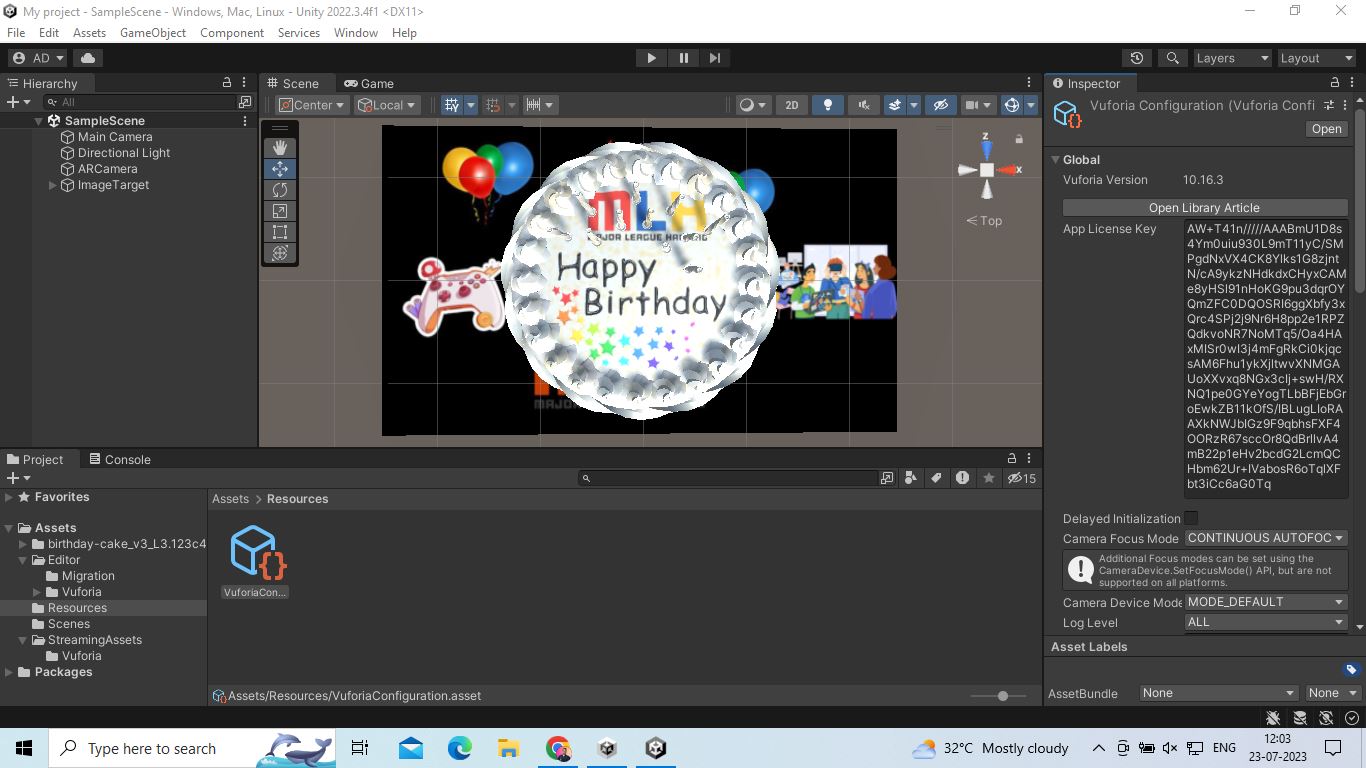The width and height of the screenshot is (1366, 768).
Task: Enable the Delayed Initialization checkbox
Action: (x=1190, y=518)
